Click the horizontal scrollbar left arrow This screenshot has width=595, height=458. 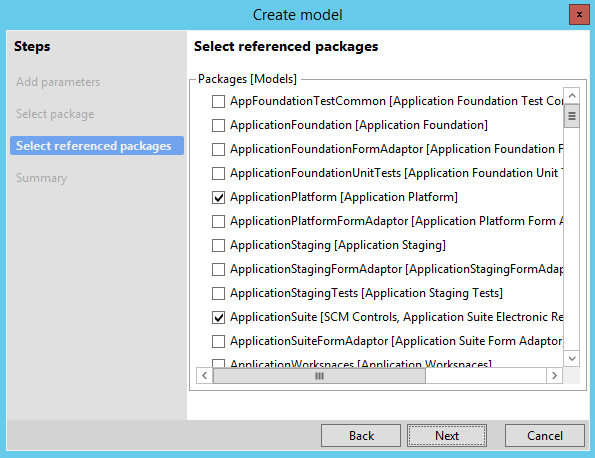pyautogui.click(x=205, y=376)
